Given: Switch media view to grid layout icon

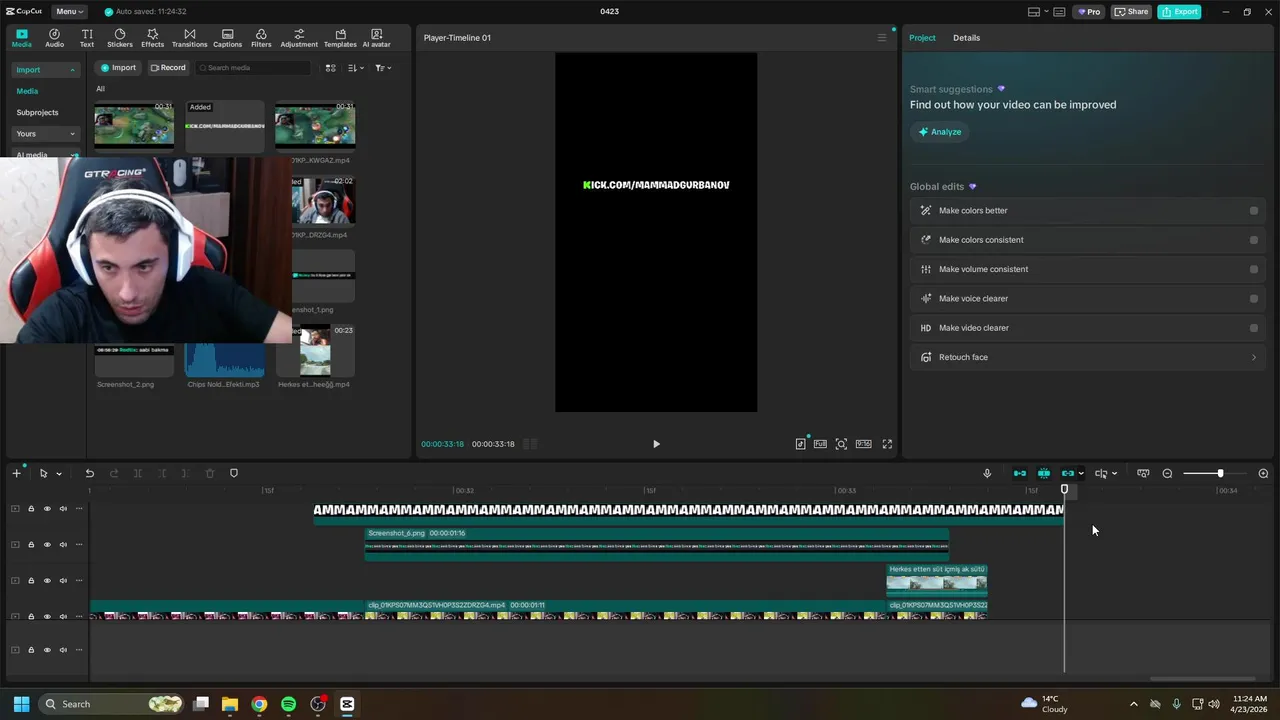Looking at the screenshot, I should 330,68.
